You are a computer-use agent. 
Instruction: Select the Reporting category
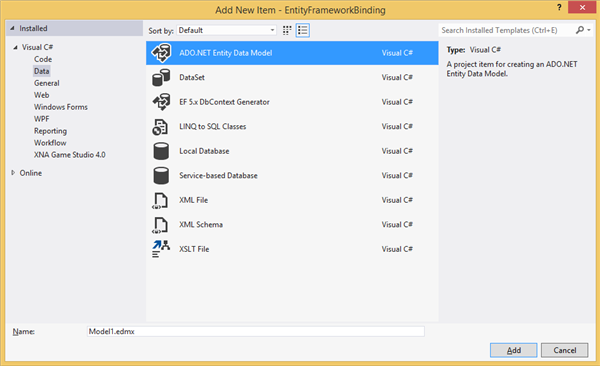[x=51, y=131]
